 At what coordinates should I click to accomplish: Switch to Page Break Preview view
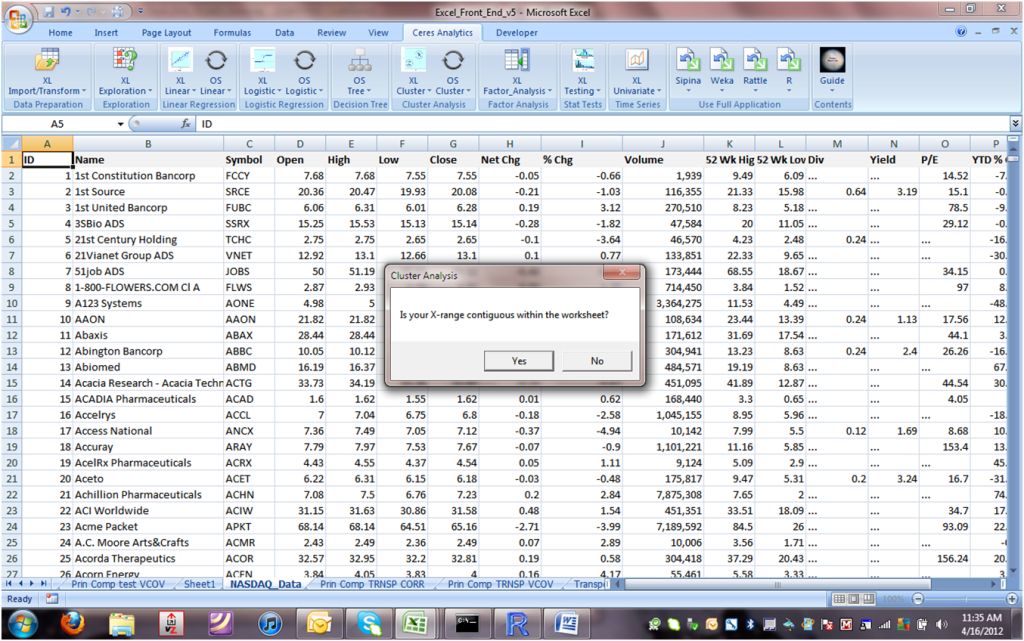pyautogui.click(x=869, y=599)
